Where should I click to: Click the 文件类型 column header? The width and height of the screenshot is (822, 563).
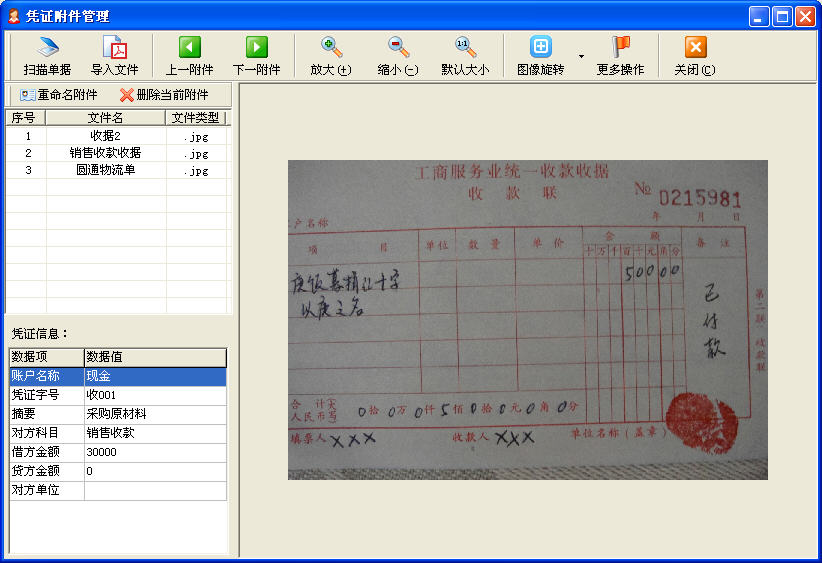(195, 118)
